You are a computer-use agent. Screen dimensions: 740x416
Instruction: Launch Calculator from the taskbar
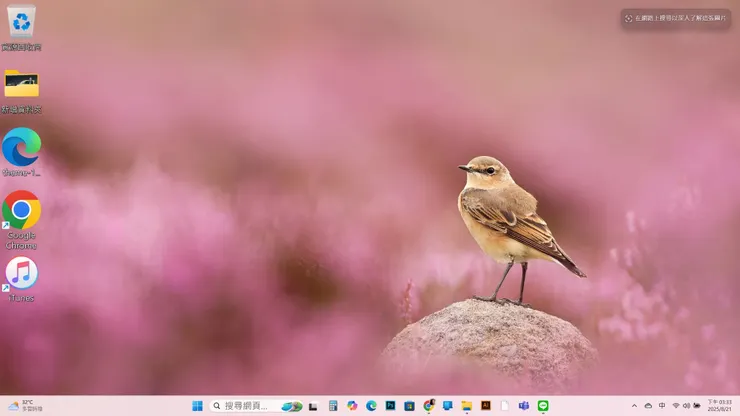point(333,406)
